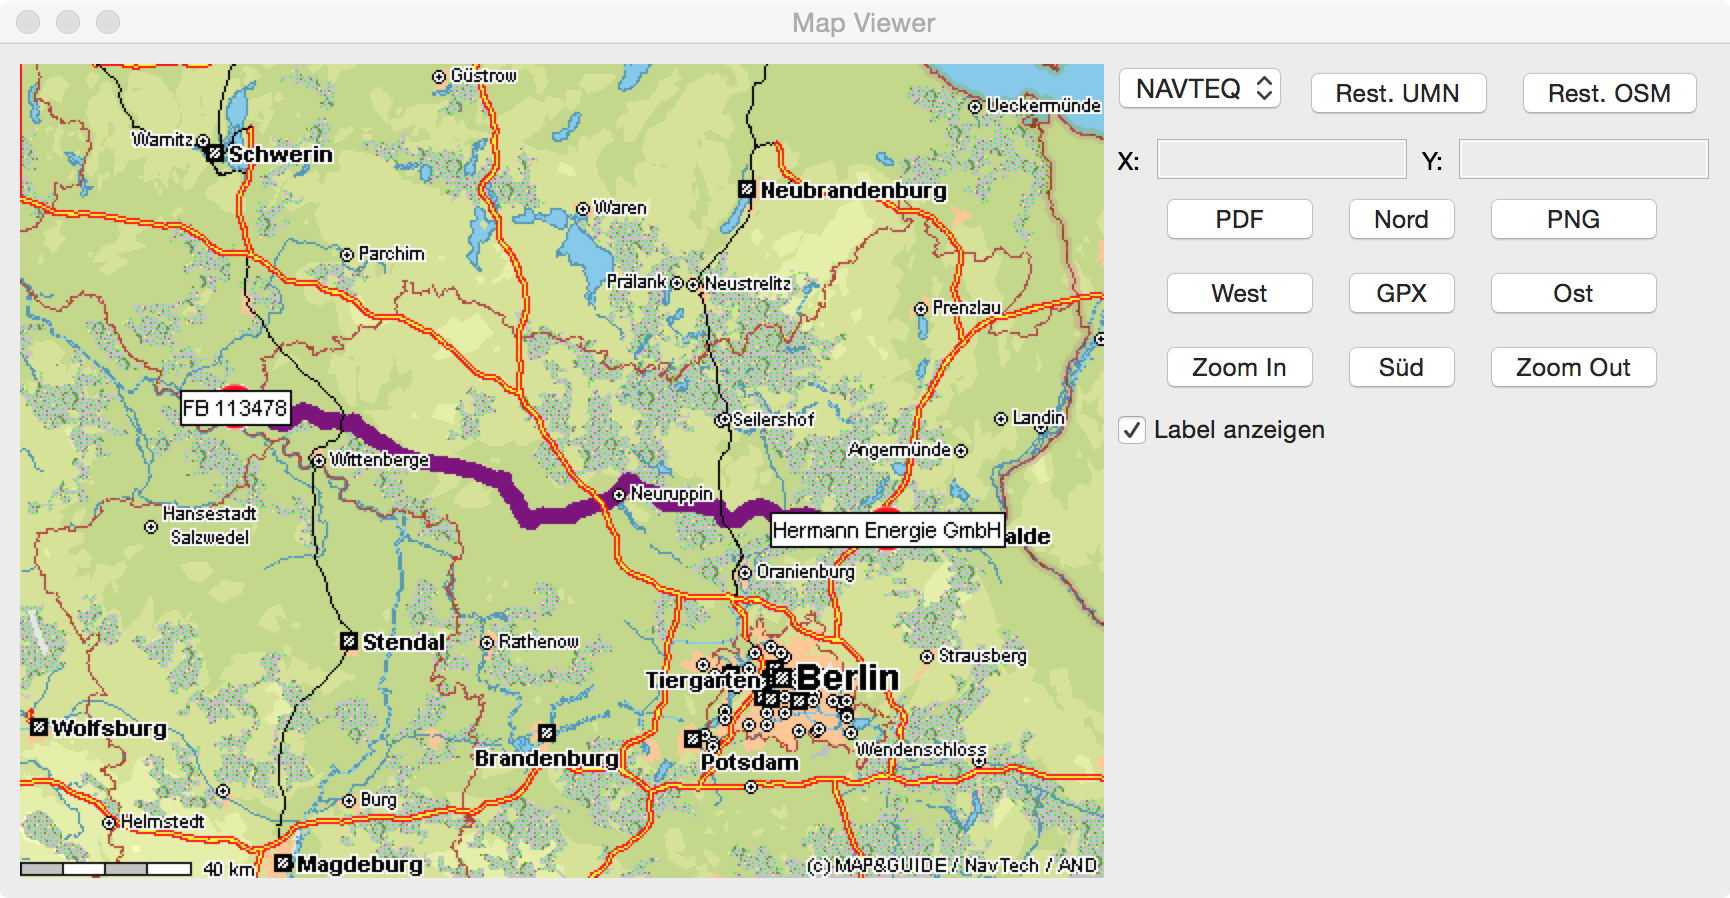
Task: Zoom In on the map
Action: pyautogui.click(x=1239, y=367)
